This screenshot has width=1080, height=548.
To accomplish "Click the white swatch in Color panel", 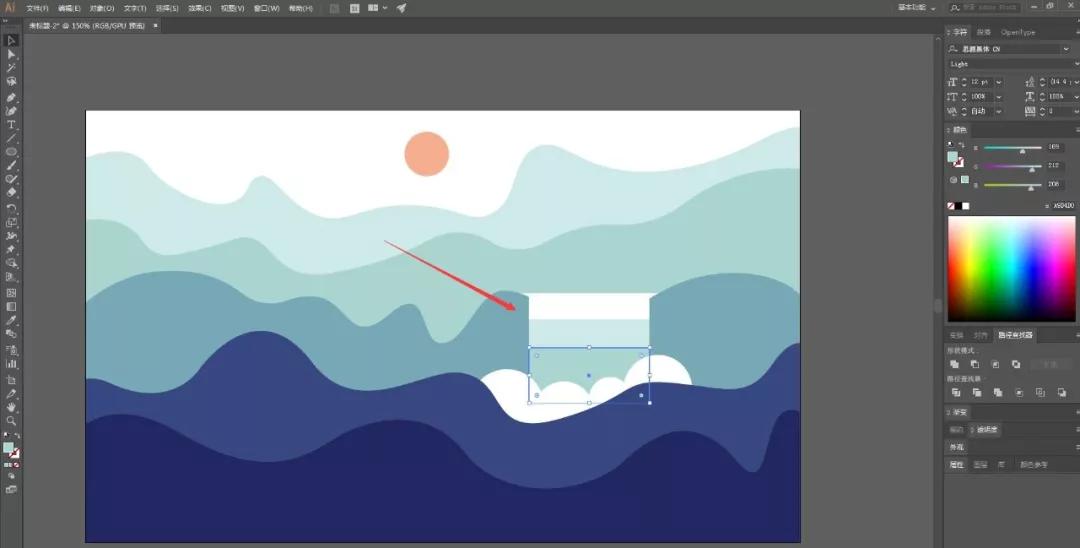I will [x=966, y=206].
